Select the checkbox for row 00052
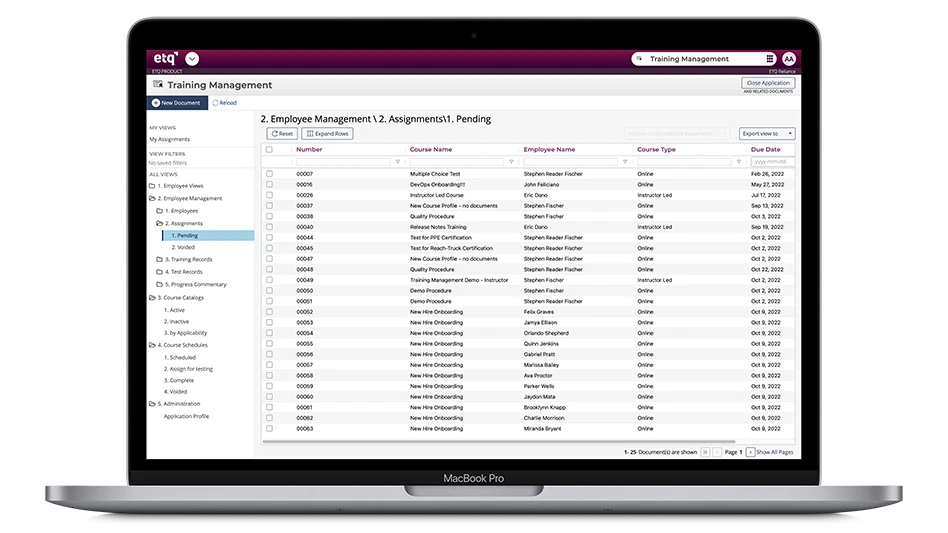Viewport: 948px width, 533px height. pyautogui.click(x=269, y=312)
